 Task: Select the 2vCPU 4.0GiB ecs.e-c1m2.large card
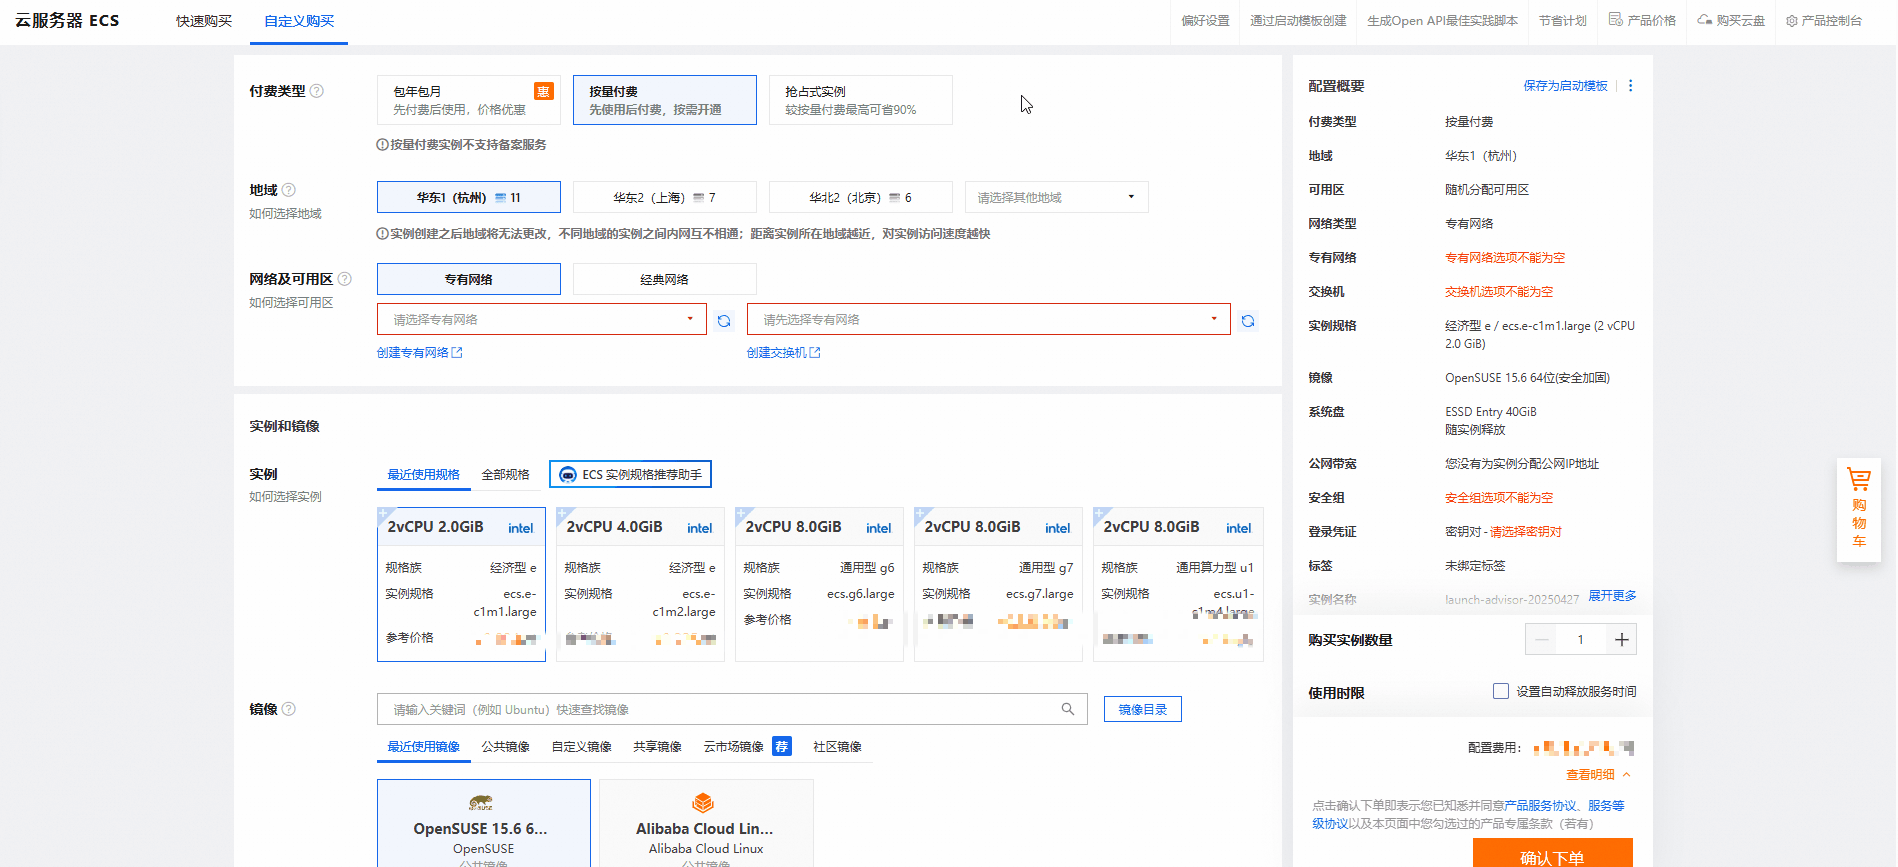coord(640,584)
